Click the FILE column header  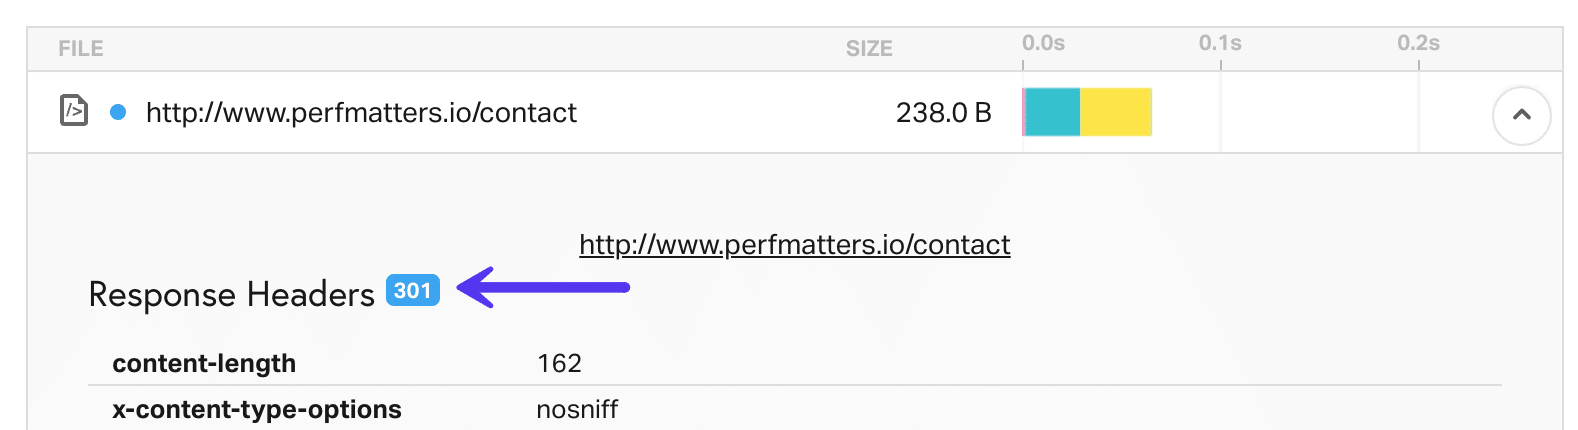[x=80, y=48]
